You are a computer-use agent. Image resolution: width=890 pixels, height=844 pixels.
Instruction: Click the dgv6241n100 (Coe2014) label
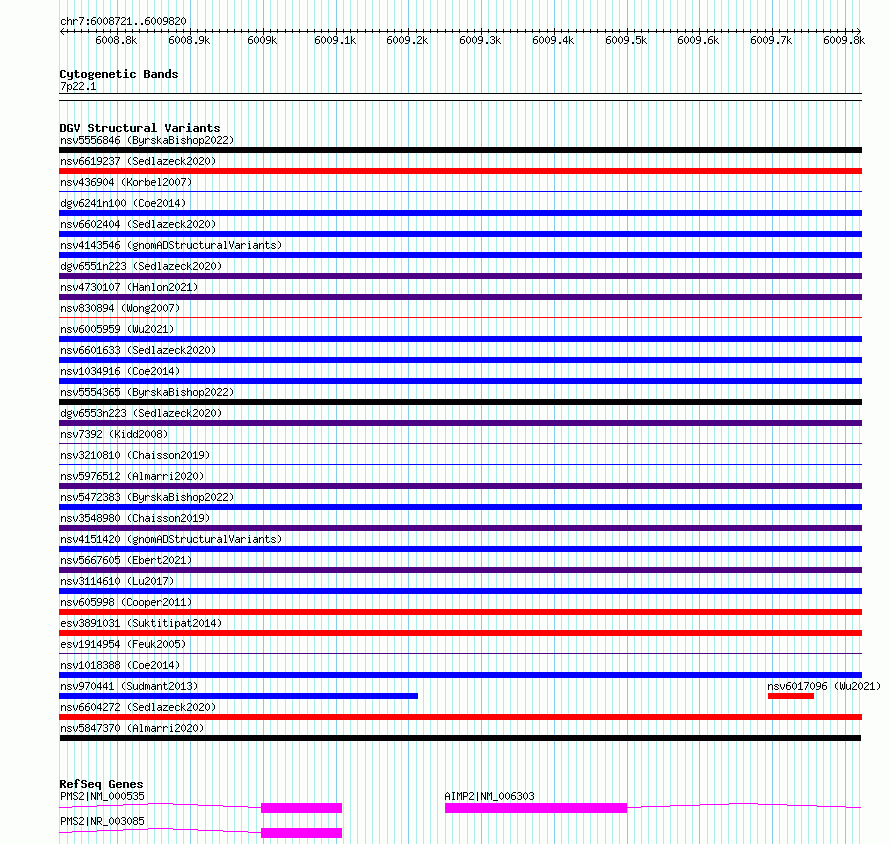pos(123,203)
